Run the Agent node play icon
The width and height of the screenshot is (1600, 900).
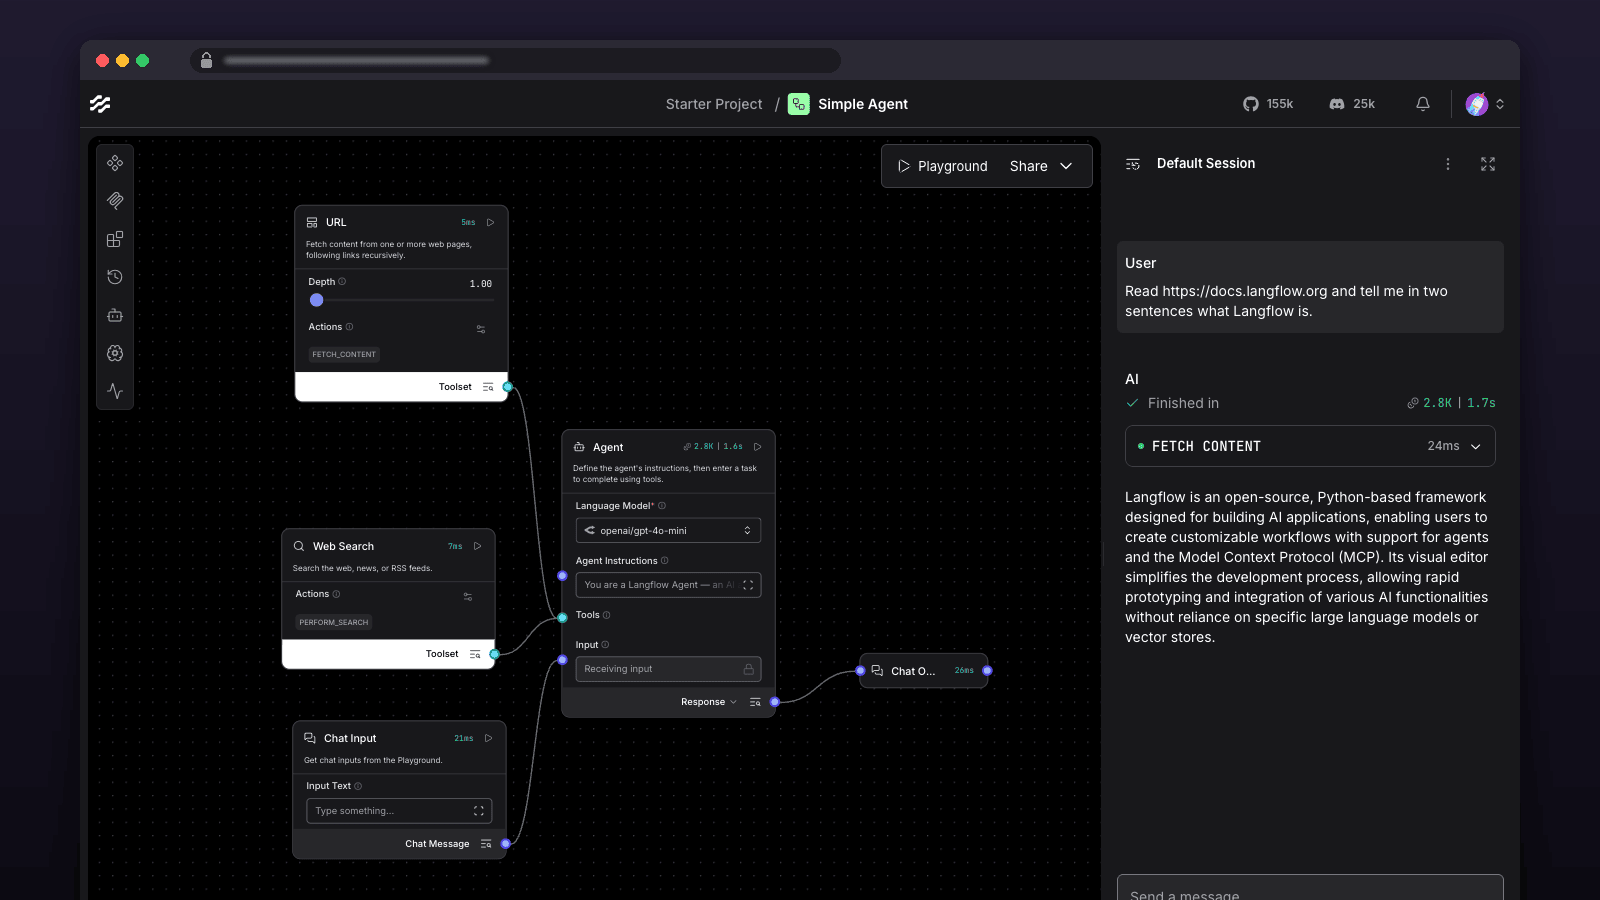pyautogui.click(x=758, y=447)
